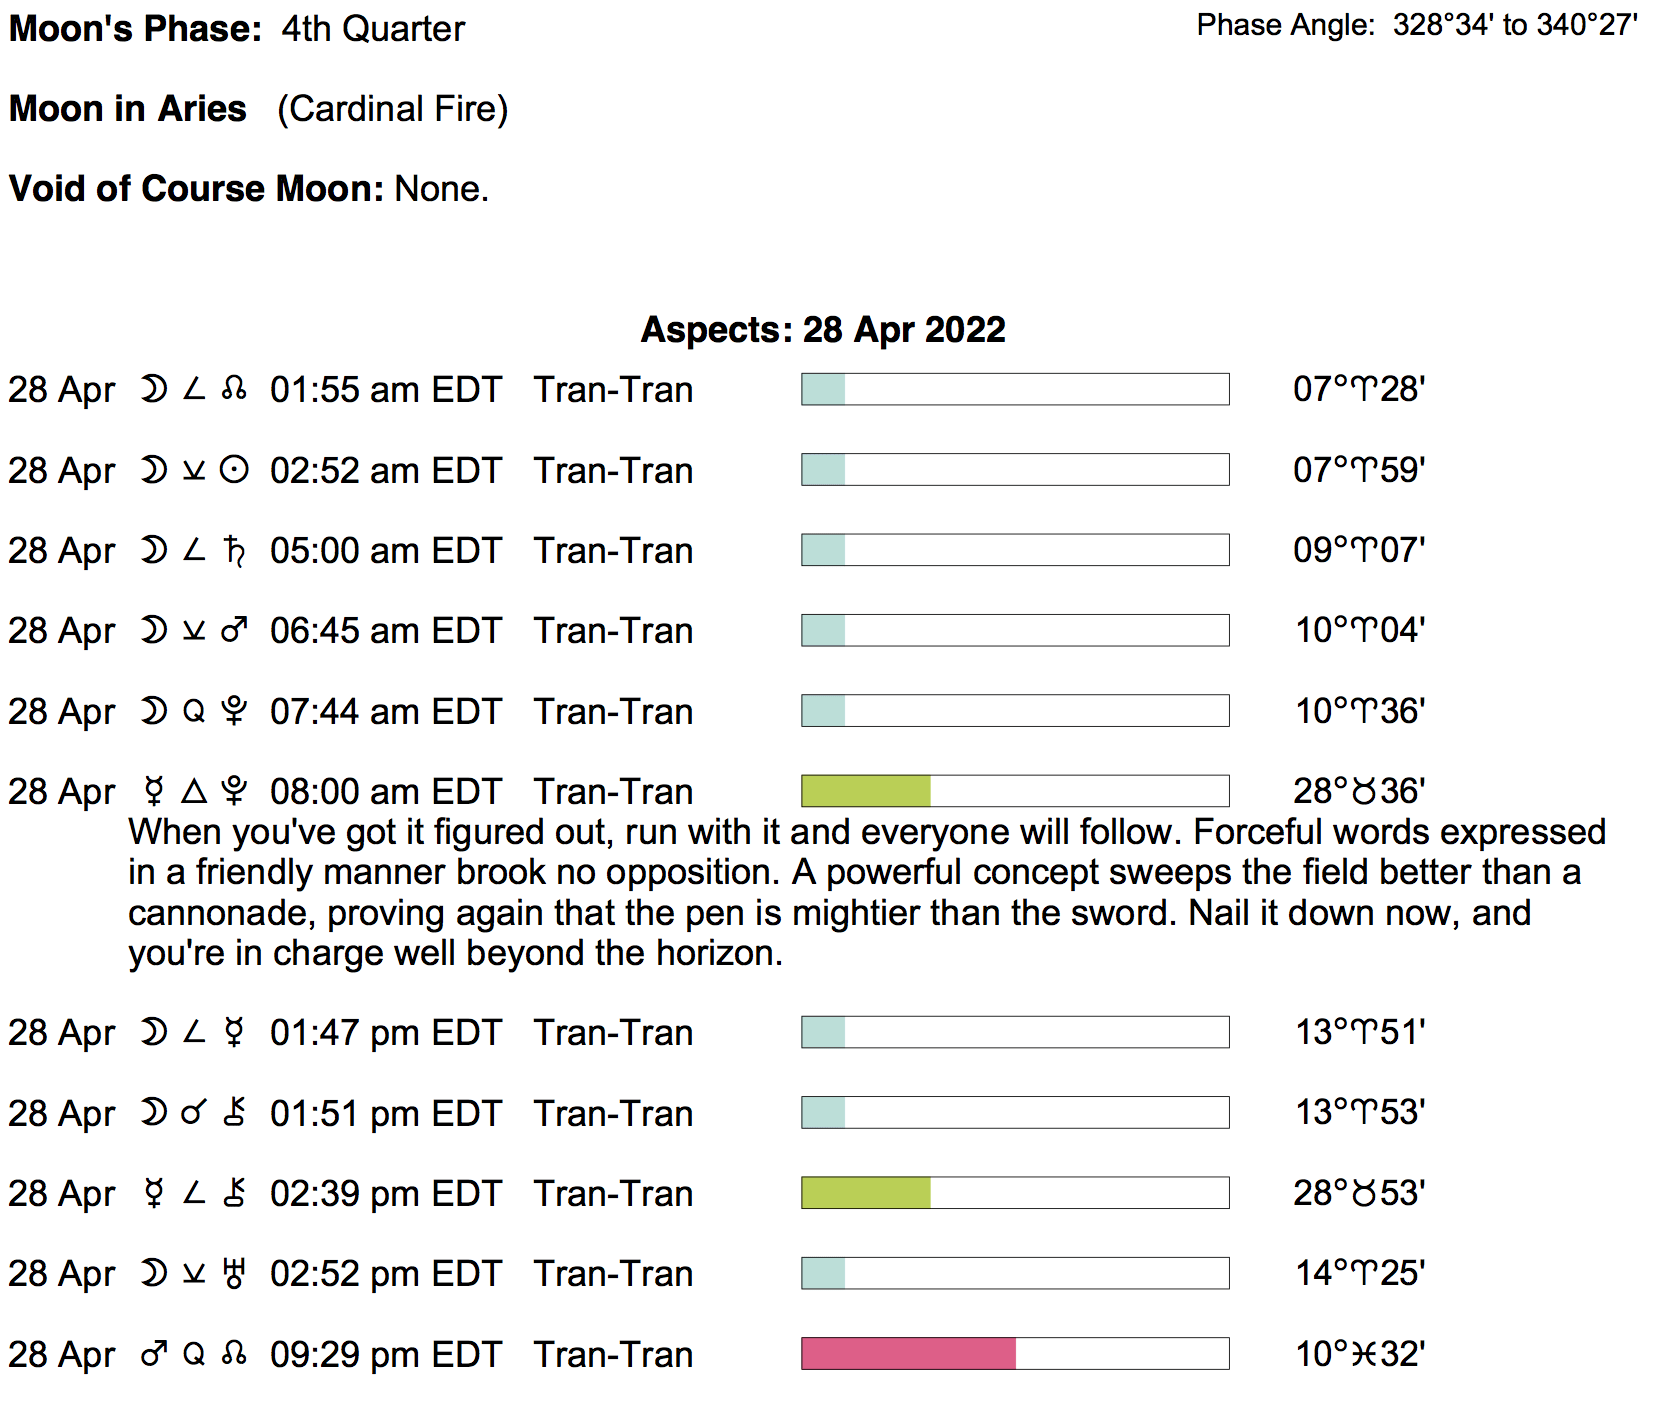Select the Mercury glyph in the 08:00 am row

(x=154, y=791)
